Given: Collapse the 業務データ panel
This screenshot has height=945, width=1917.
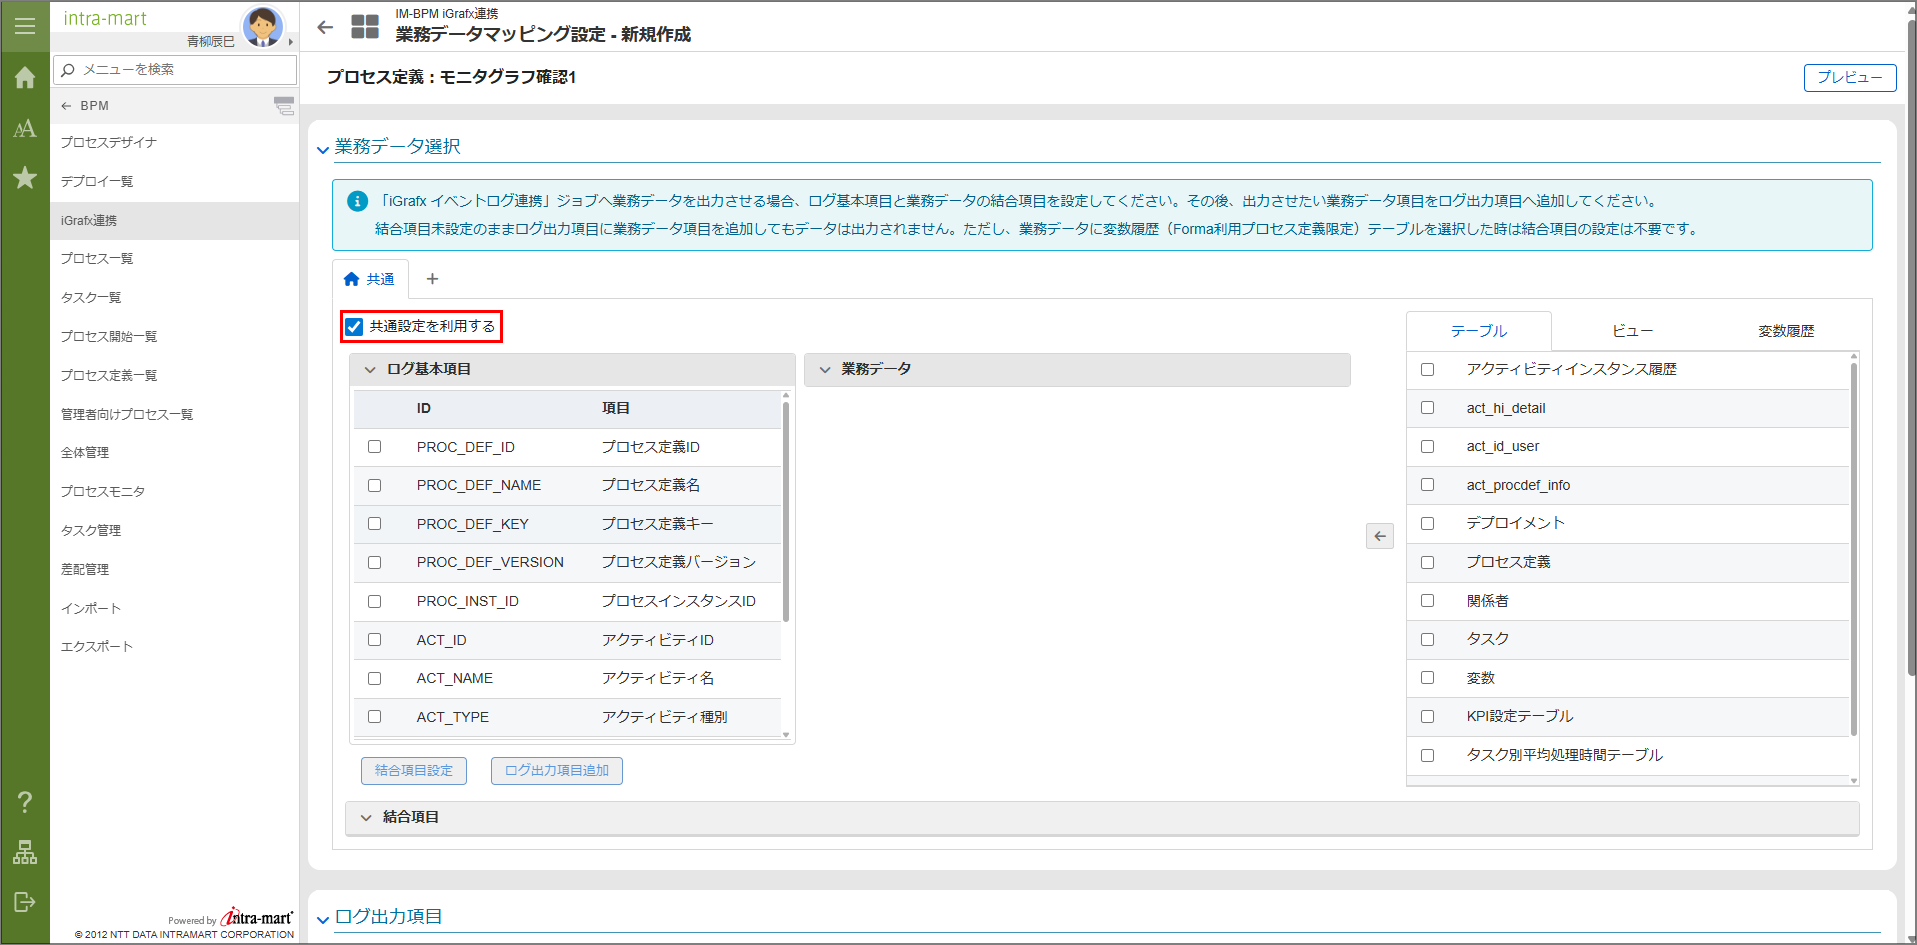Looking at the screenshot, I should coord(825,370).
